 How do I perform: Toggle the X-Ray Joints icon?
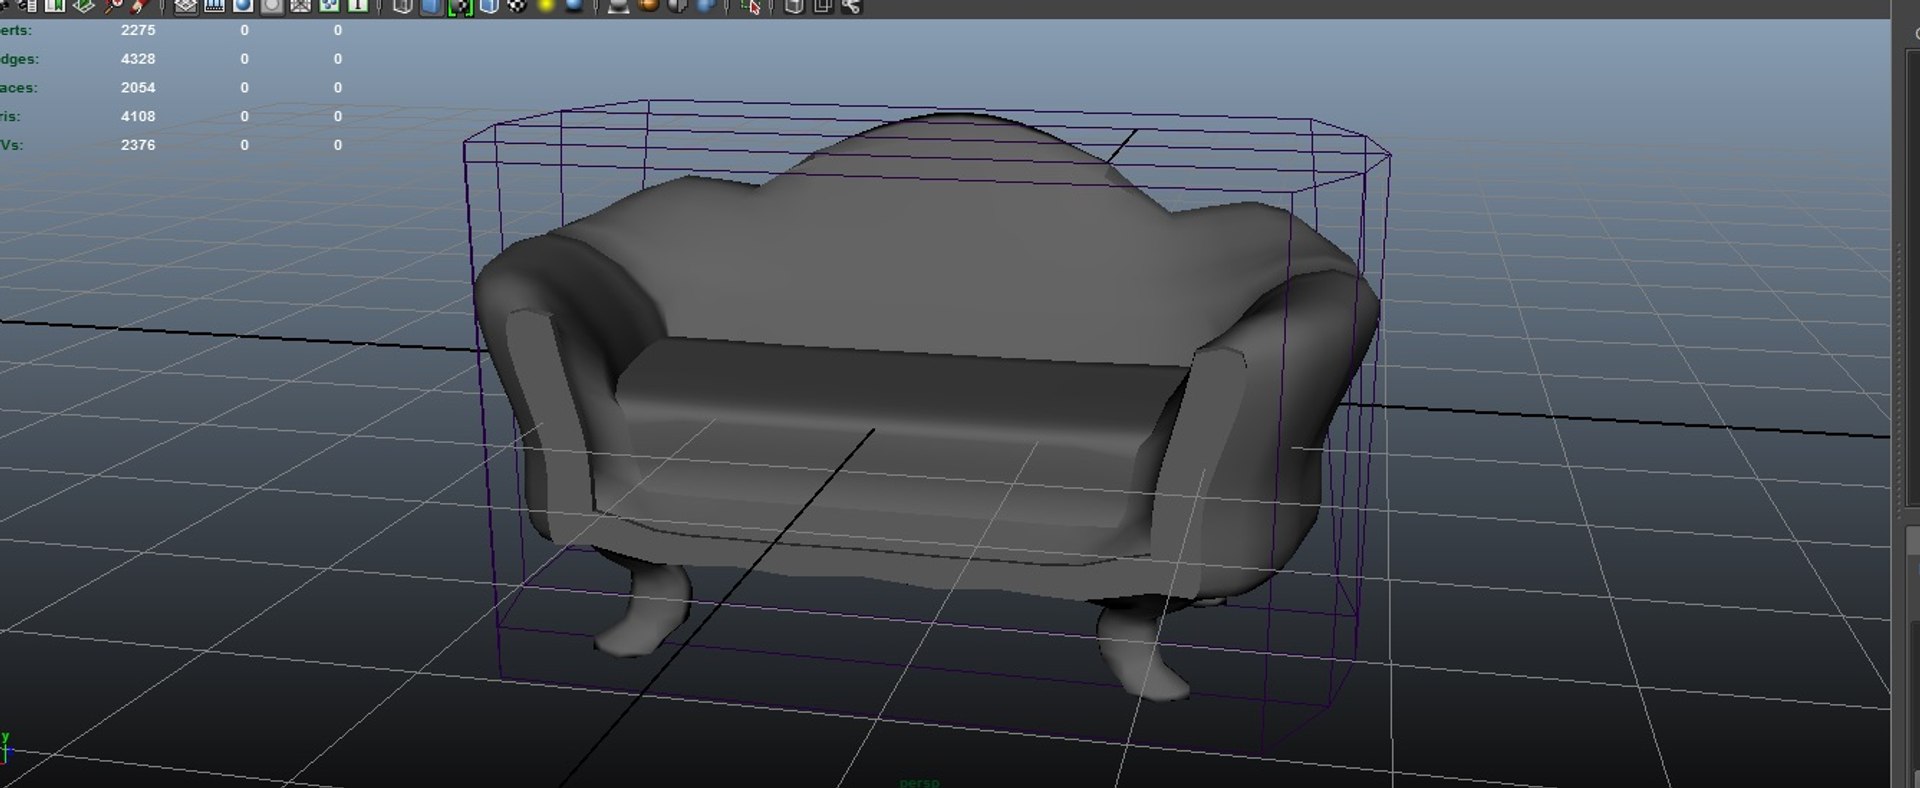coord(851,6)
